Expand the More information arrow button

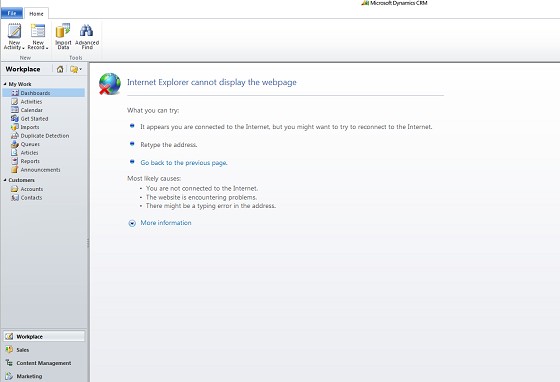pos(132,223)
